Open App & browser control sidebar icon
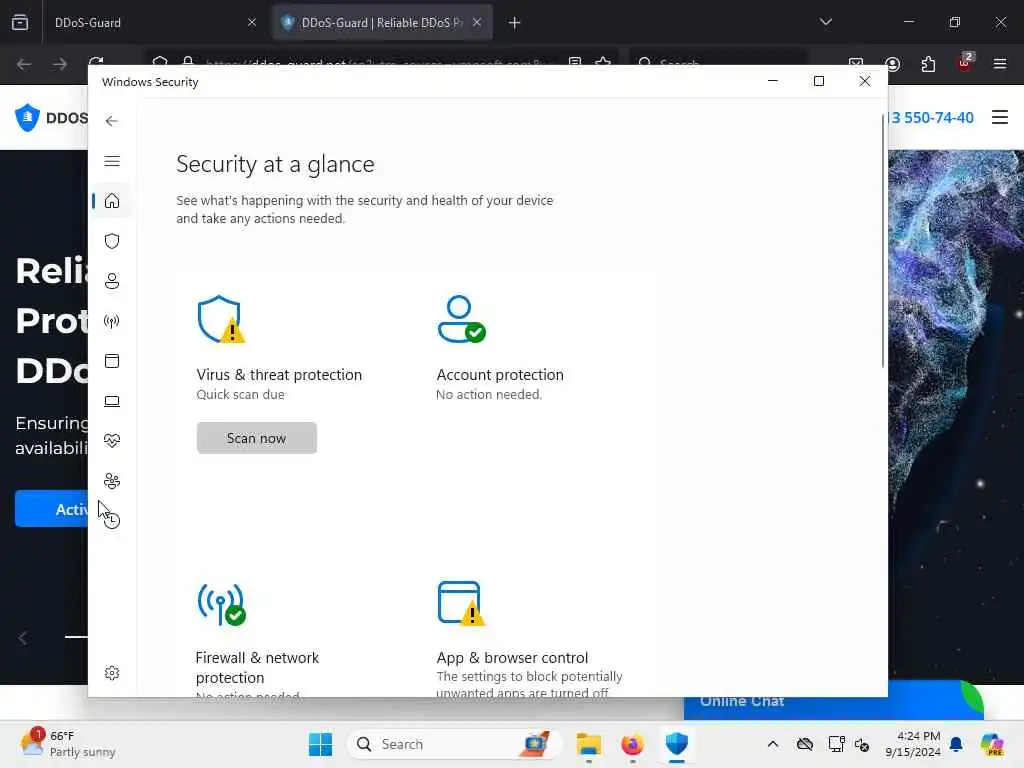The height and width of the screenshot is (768, 1024). click(112, 361)
